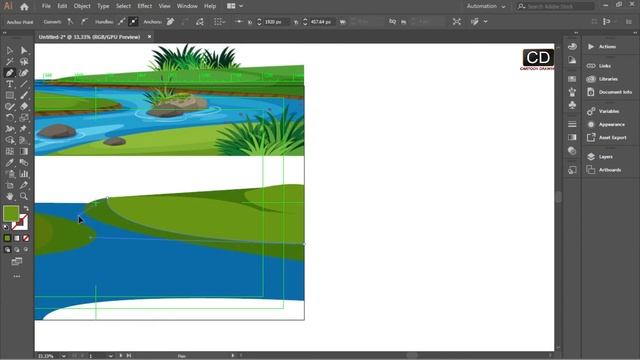Select the Zoom magnifier tool
Screen dimensions: 640x360
click(x=24, y=196)
